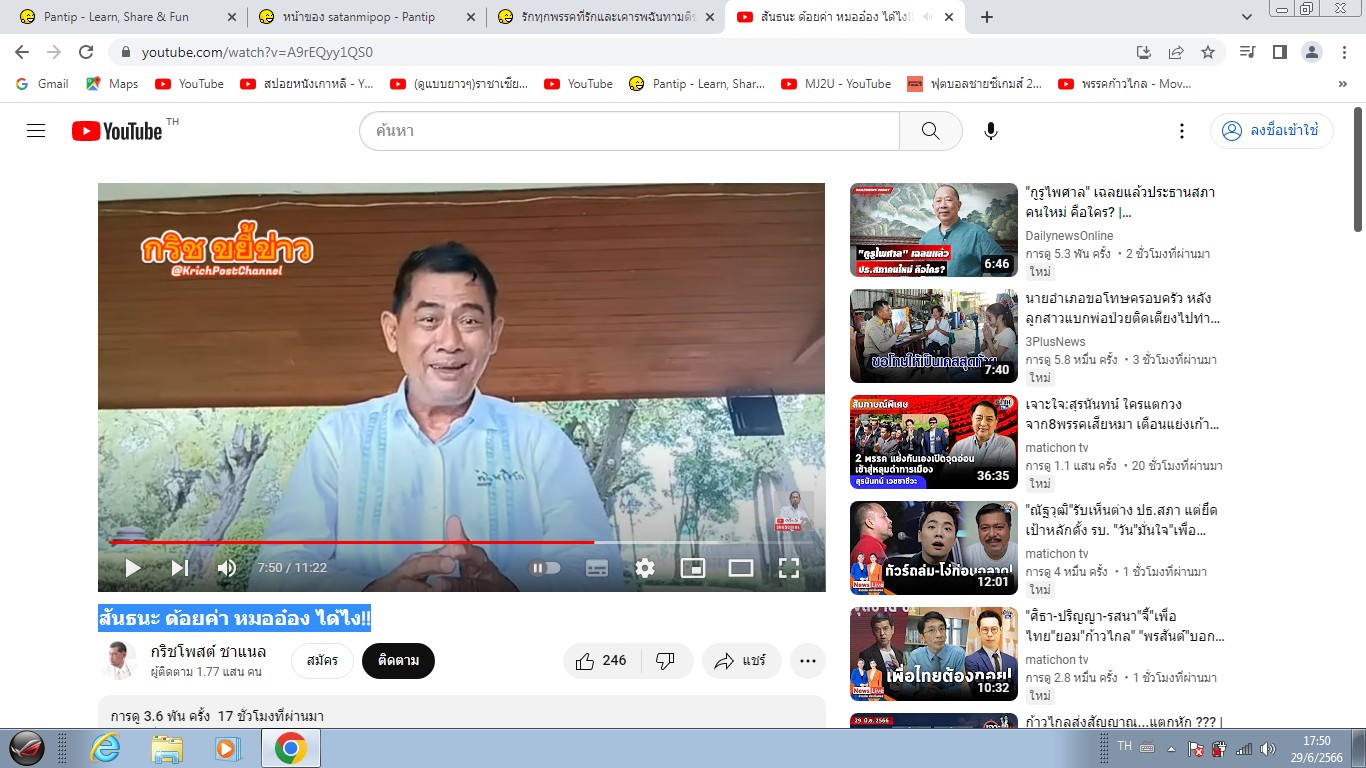
Task: Click the install app icon in address bar
Action: (x=1144, y=52)
